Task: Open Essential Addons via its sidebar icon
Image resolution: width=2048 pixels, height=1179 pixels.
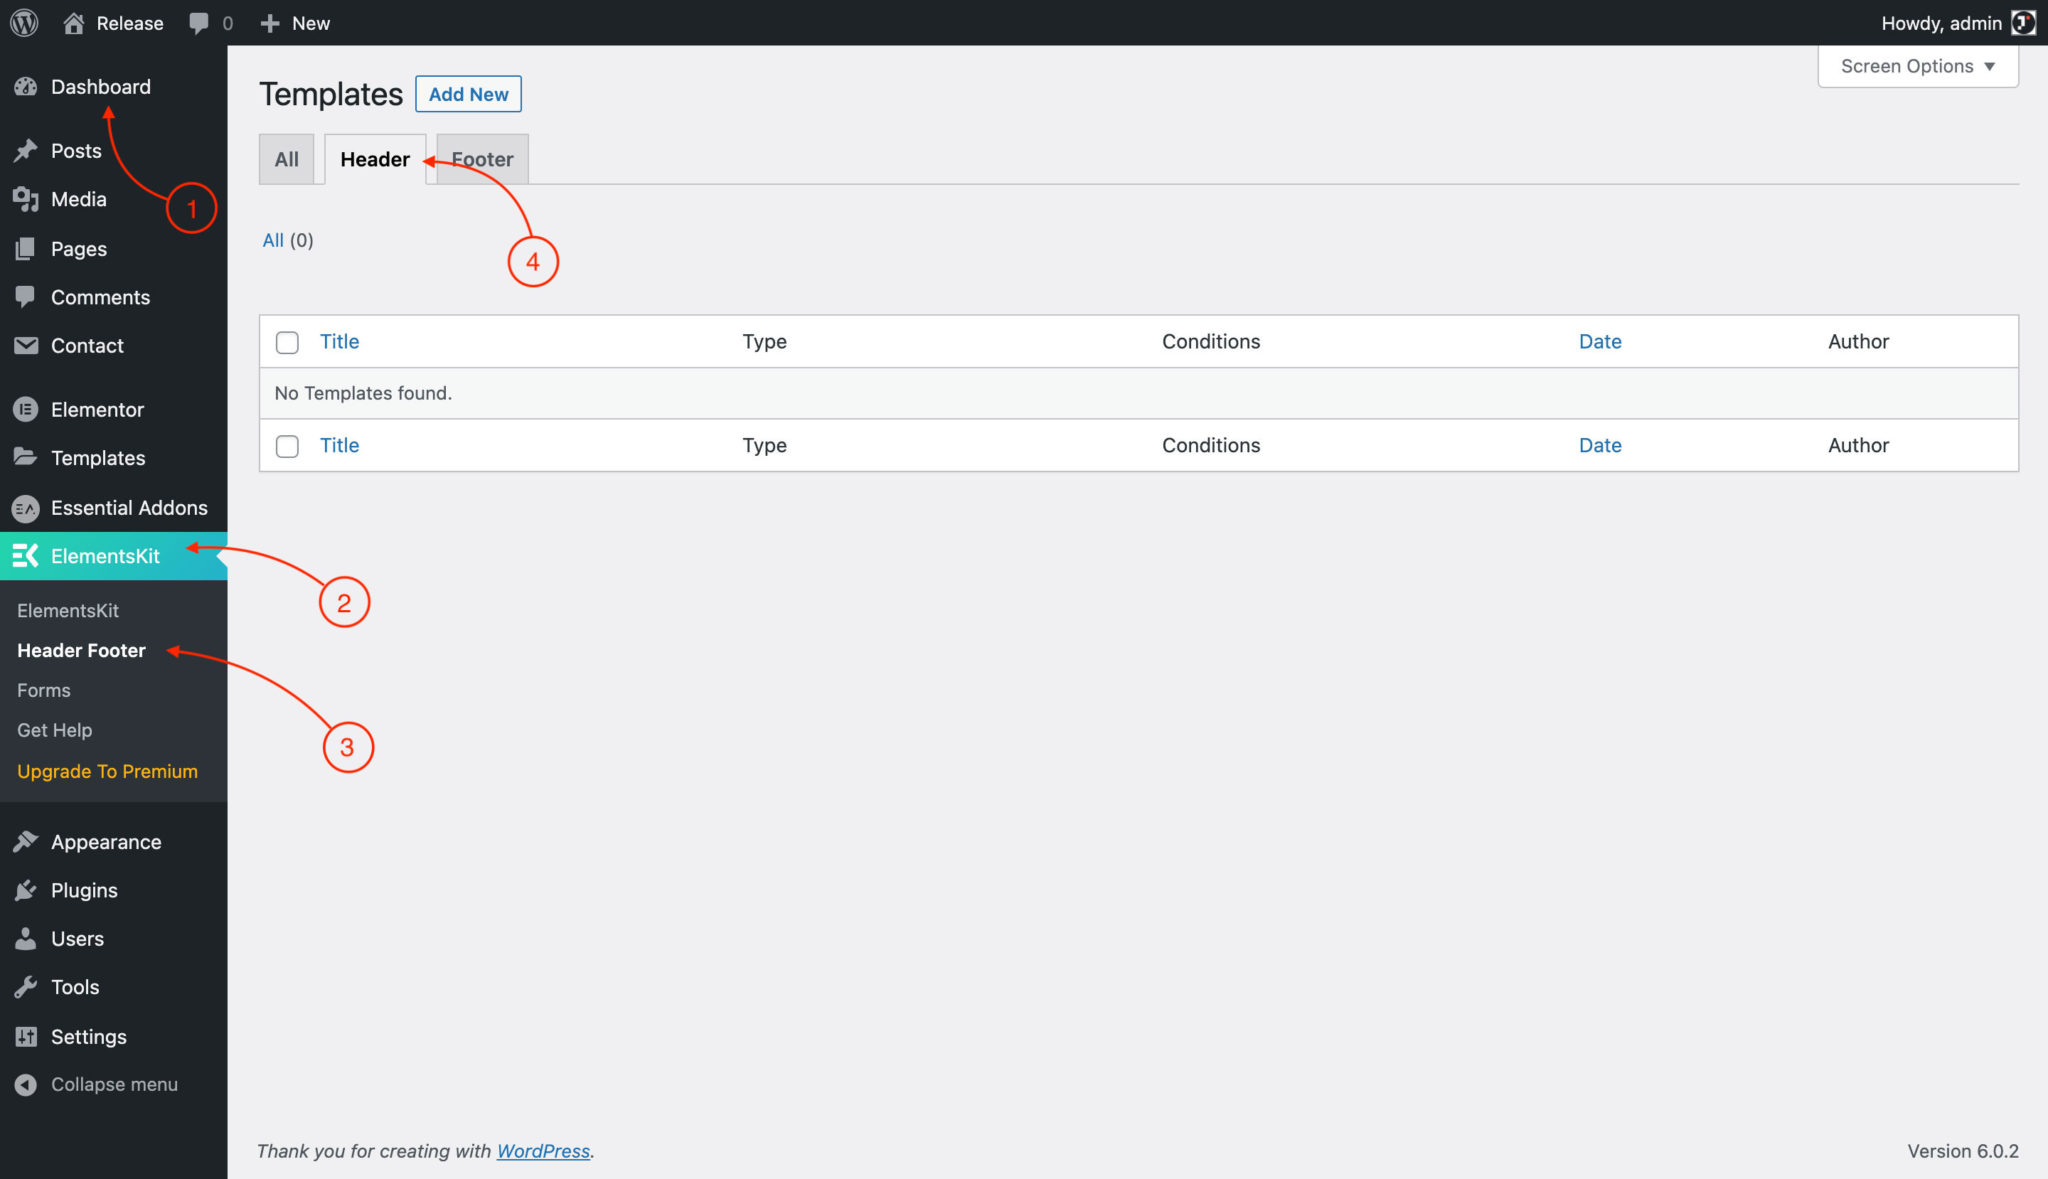Action: point(25,507)
